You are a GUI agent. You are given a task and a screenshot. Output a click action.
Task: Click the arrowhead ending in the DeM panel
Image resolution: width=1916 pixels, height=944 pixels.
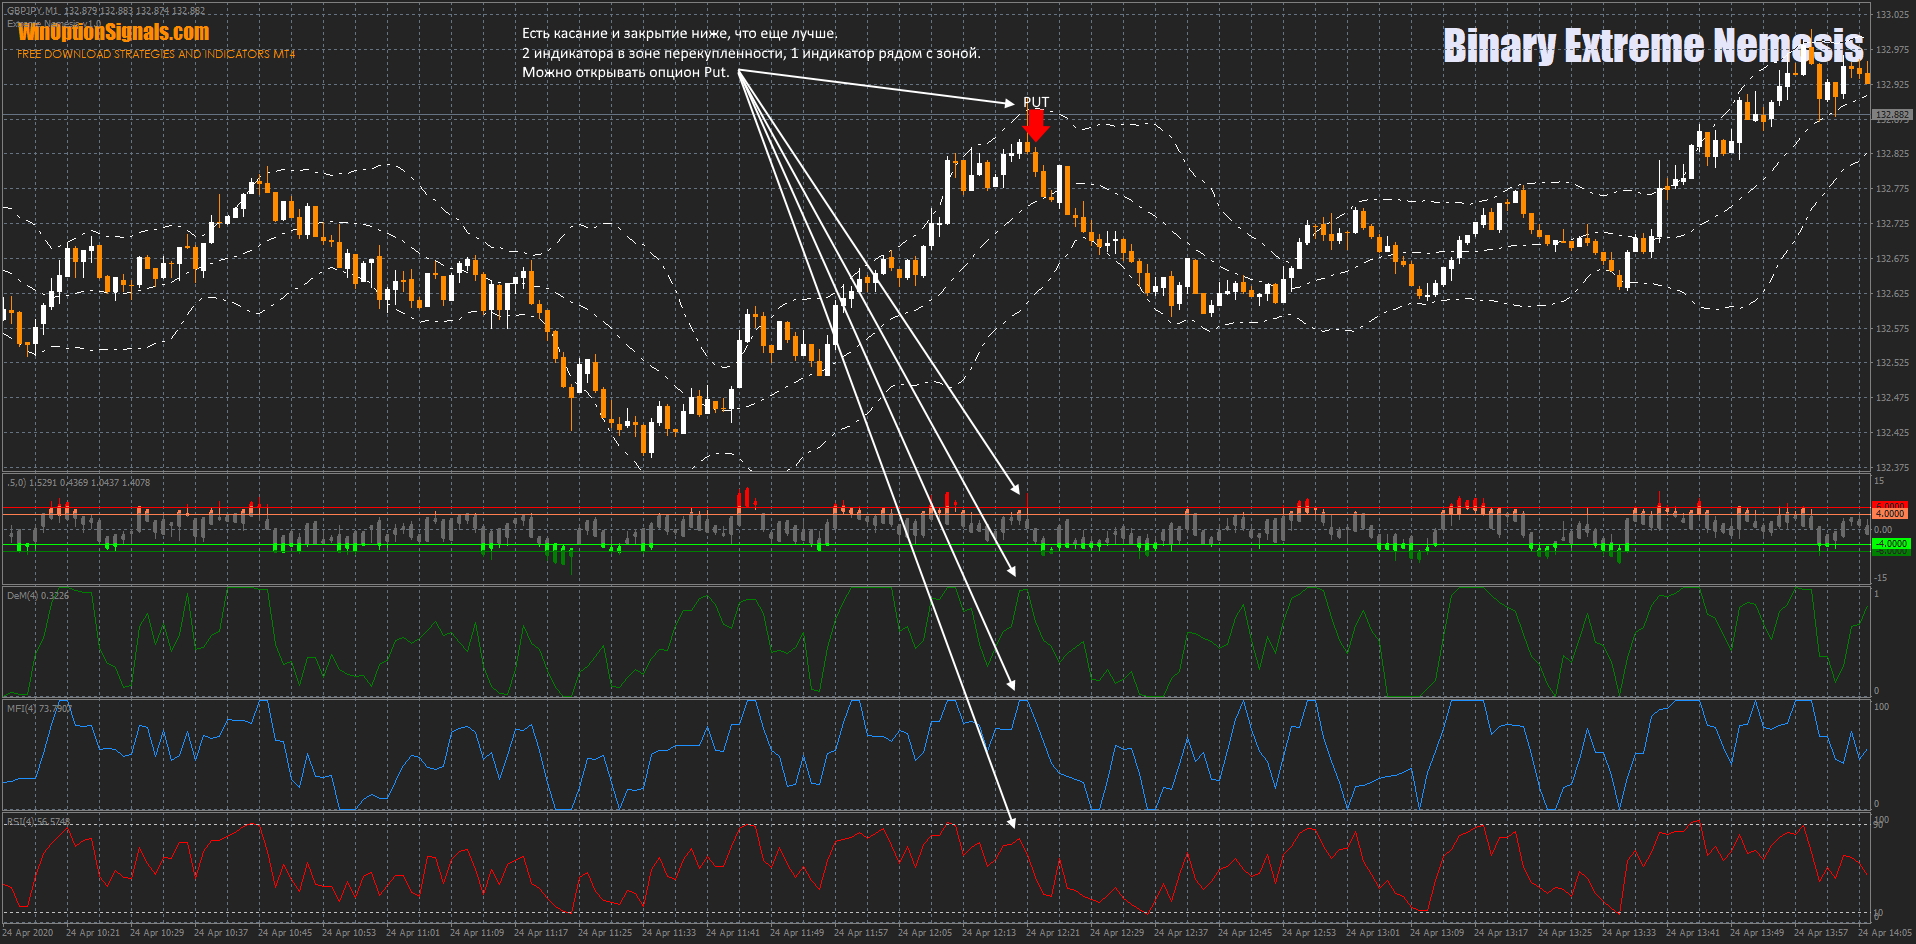coord(1013,572)
